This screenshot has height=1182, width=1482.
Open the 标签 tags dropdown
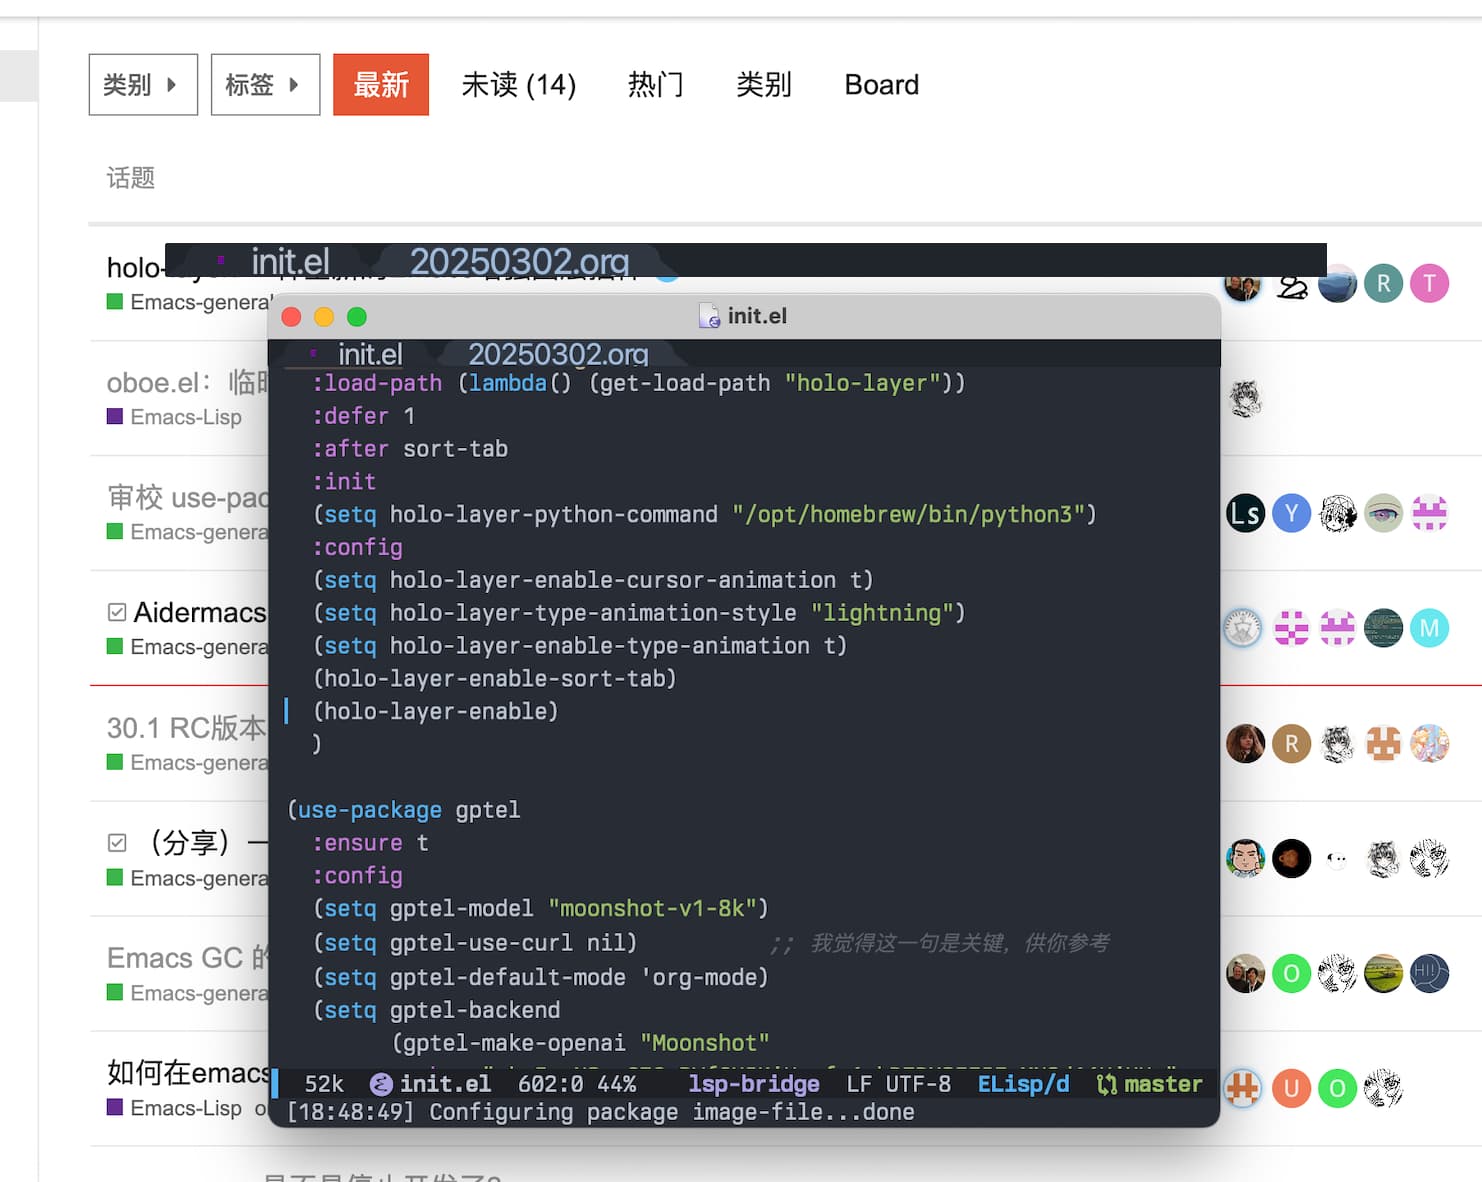[x=265, y=85]
